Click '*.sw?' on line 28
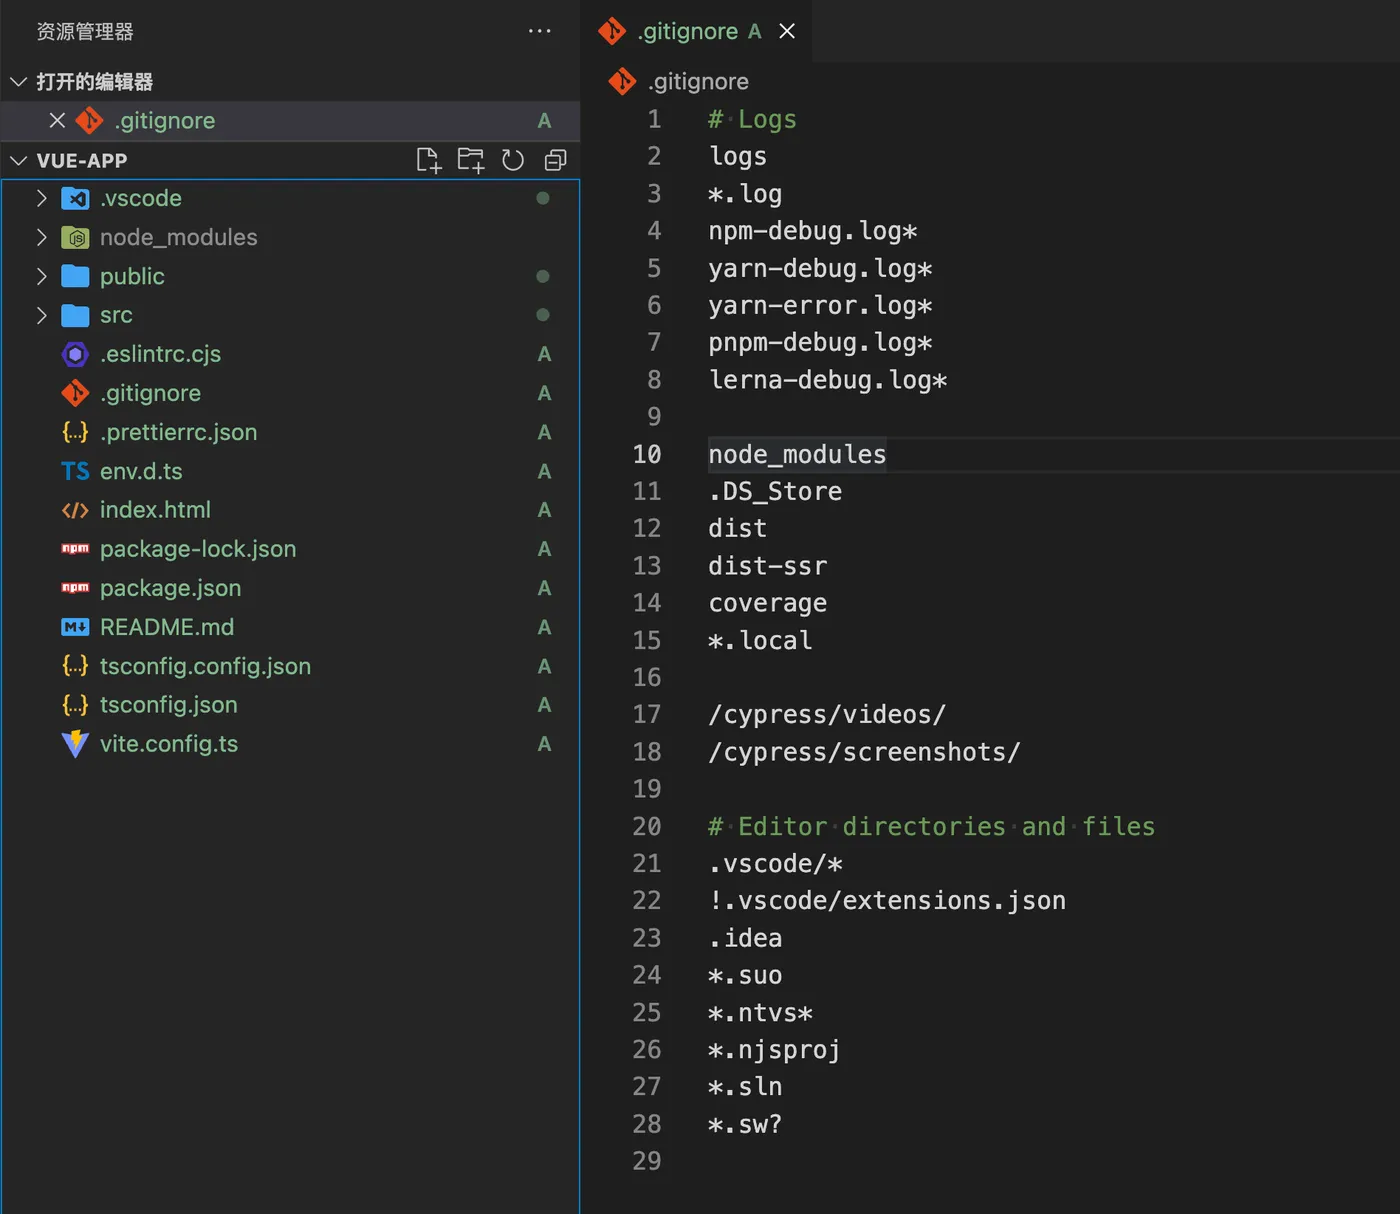This screenshot has width=1400, height=1214. click(x=745, y=1124)
